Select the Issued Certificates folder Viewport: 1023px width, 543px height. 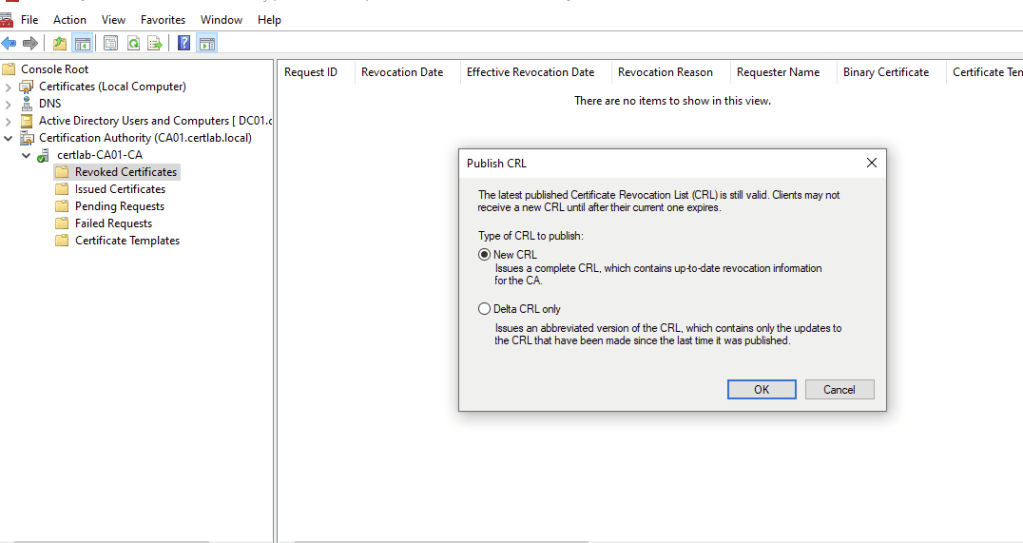click(120, 189)
